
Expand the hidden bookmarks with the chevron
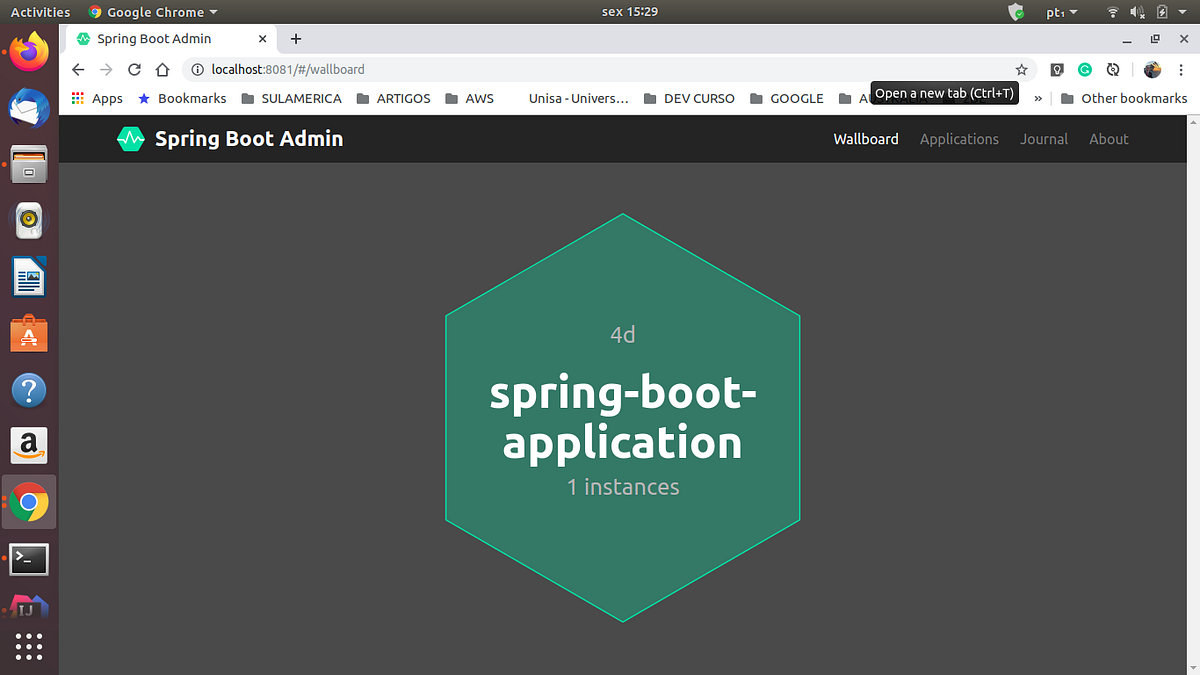pos(1037,98)
